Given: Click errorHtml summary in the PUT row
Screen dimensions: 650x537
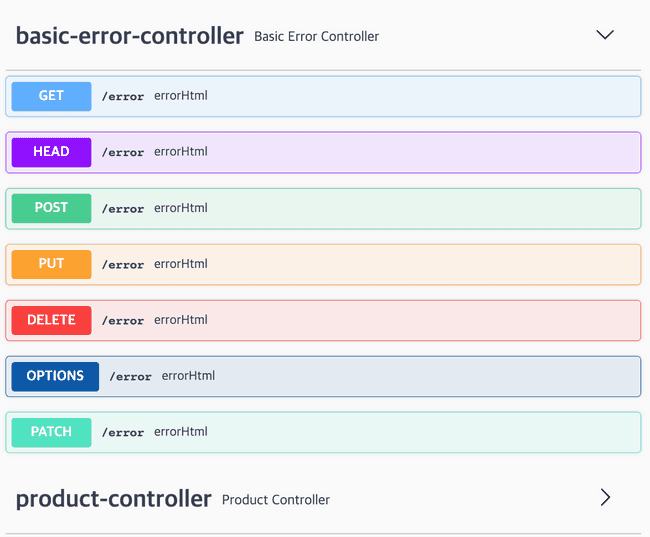Looking at the screenshot, I should click(x=181, y=264).
